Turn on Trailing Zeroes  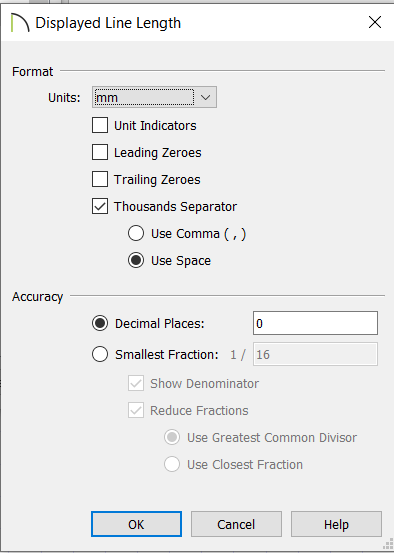100,179
